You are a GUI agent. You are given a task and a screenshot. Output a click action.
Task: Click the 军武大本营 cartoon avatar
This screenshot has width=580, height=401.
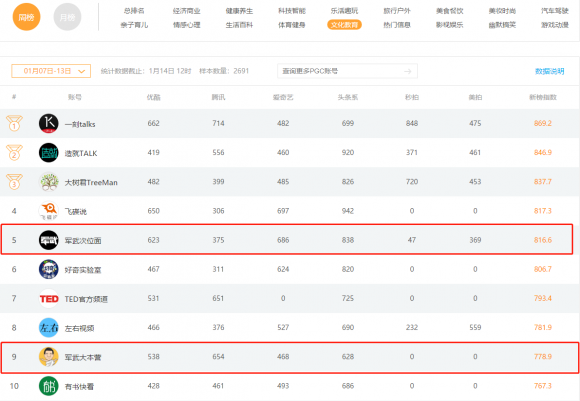pyautogui.click(x=48, y=357)
